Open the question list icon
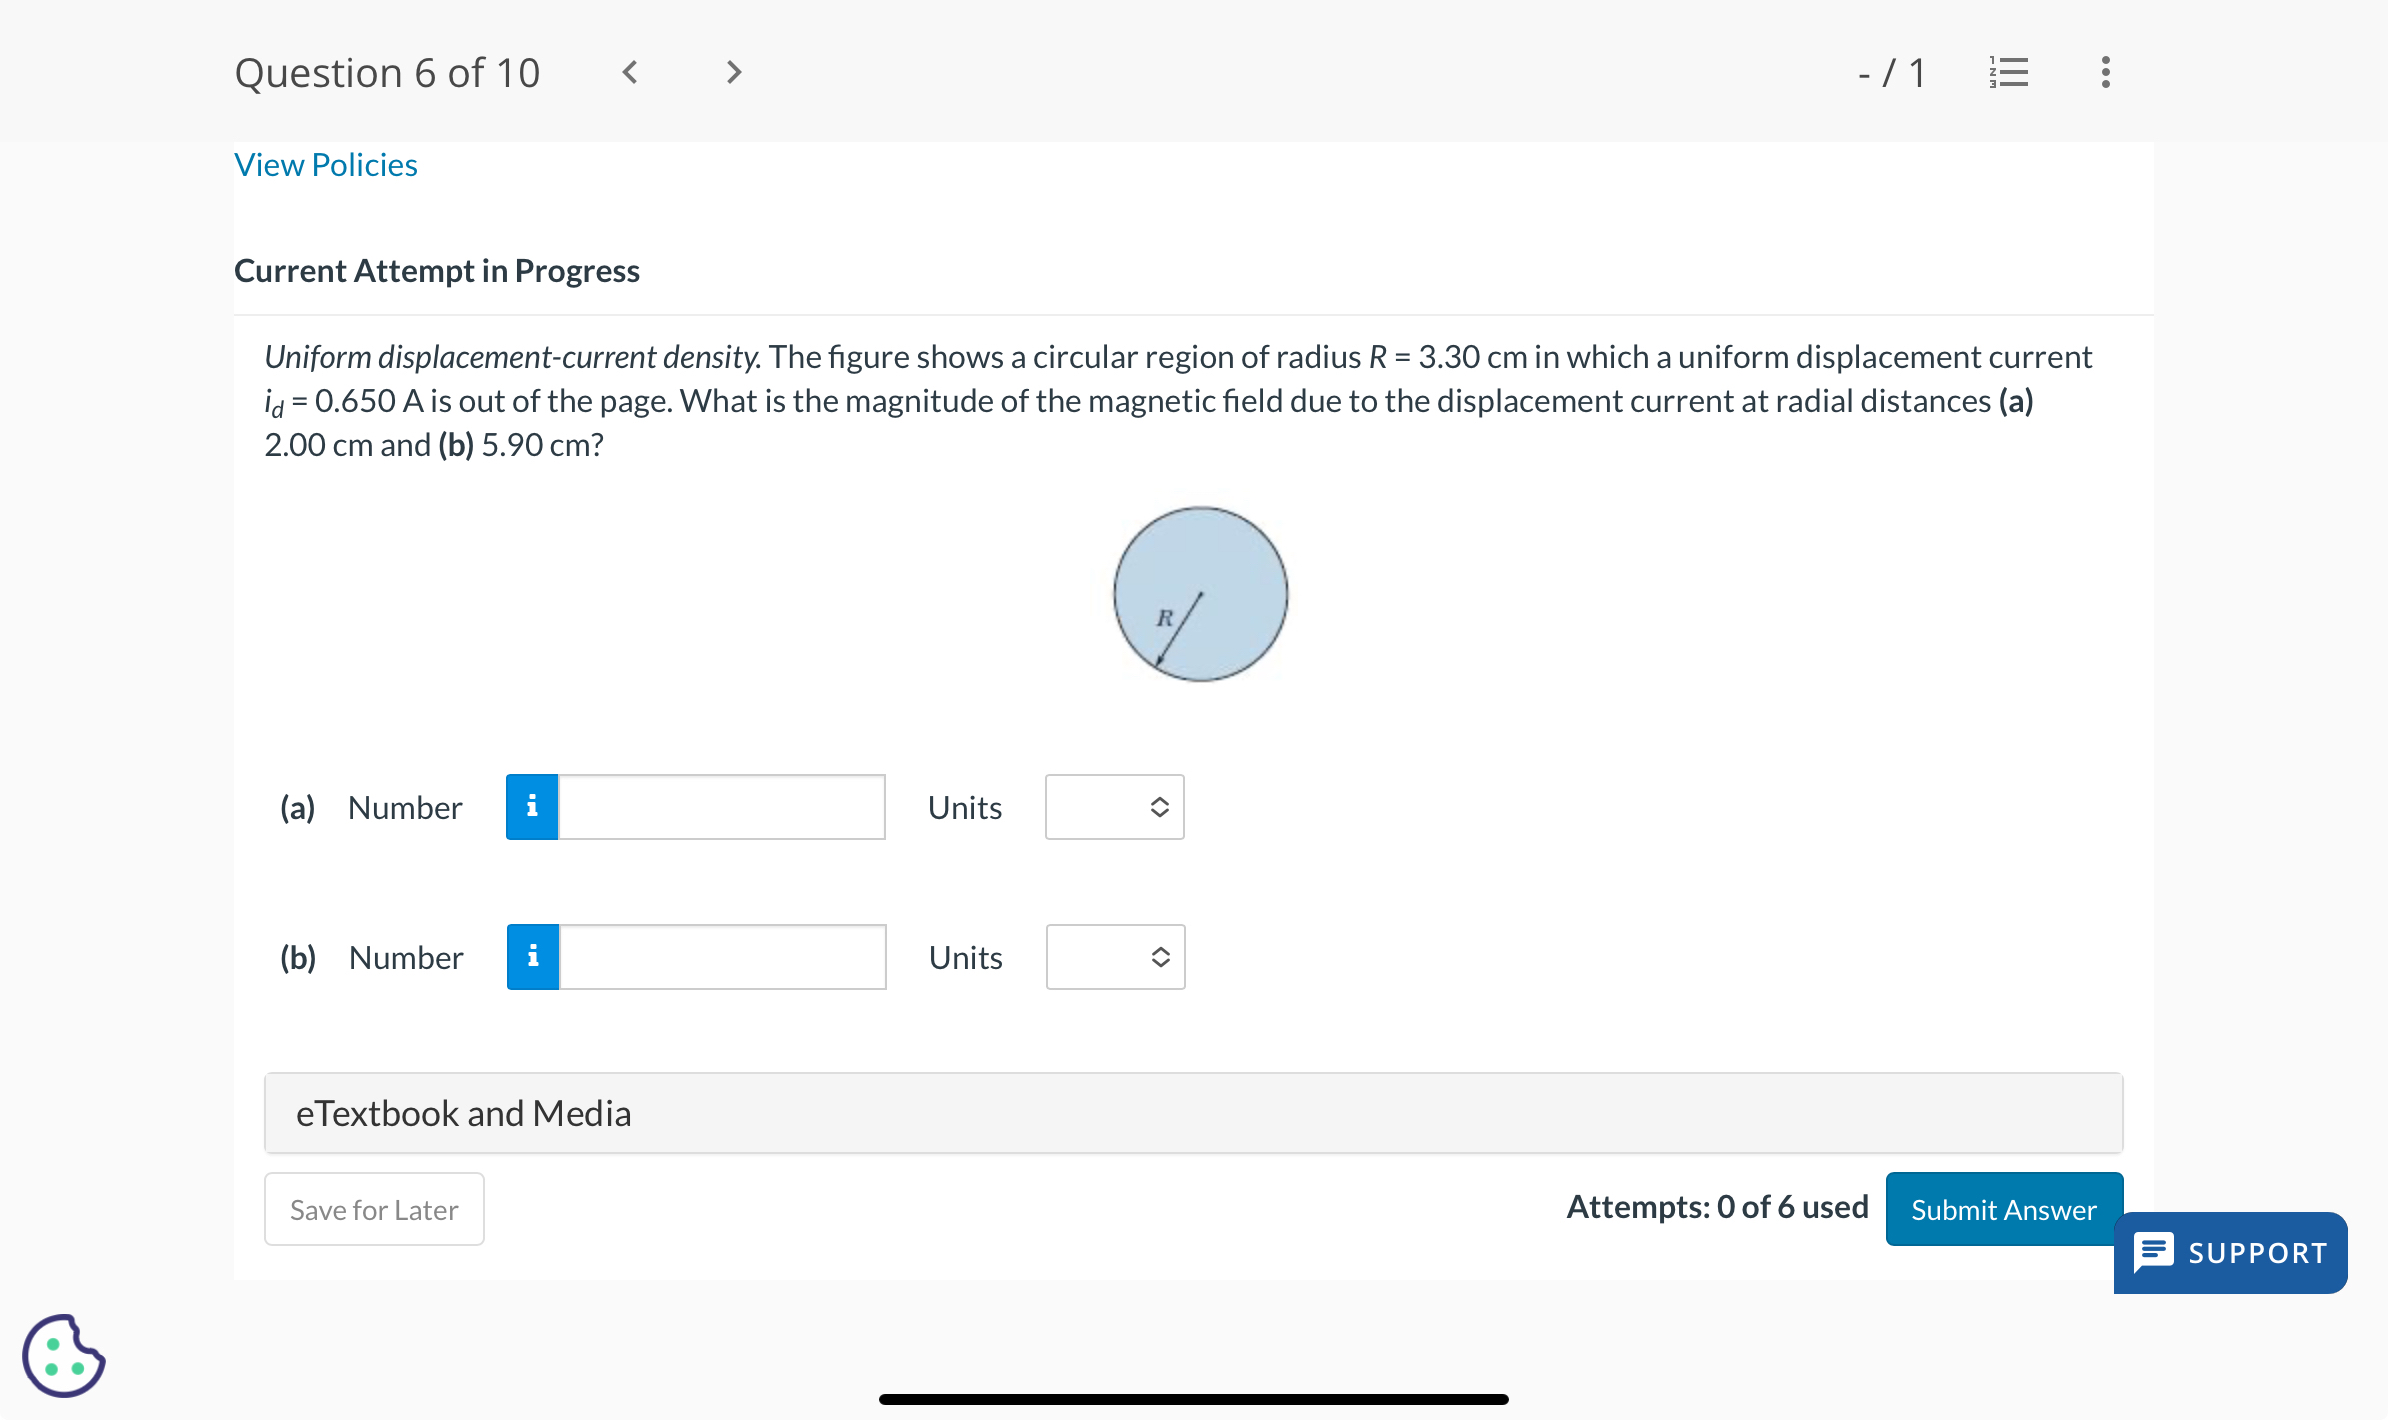Screen dimensions: 2388x1420 (2008, 71)
